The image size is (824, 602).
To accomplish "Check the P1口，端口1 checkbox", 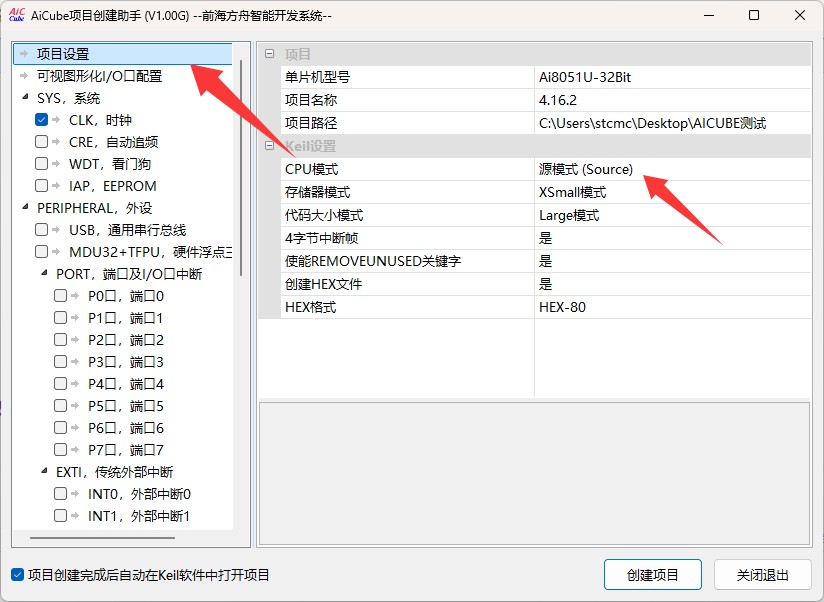I will tap(60, 318).
